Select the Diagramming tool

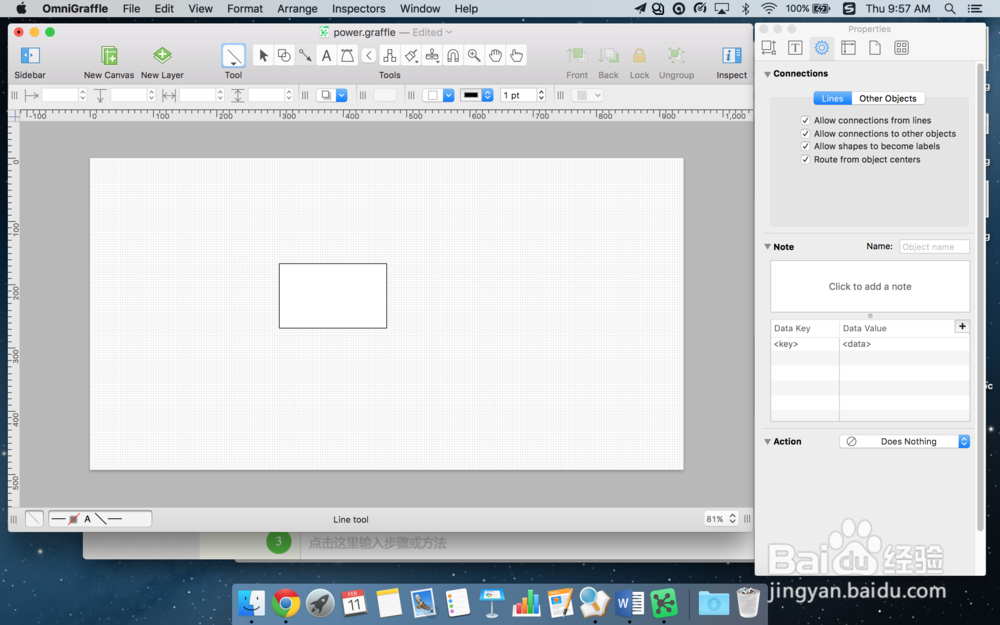(389, 56)
